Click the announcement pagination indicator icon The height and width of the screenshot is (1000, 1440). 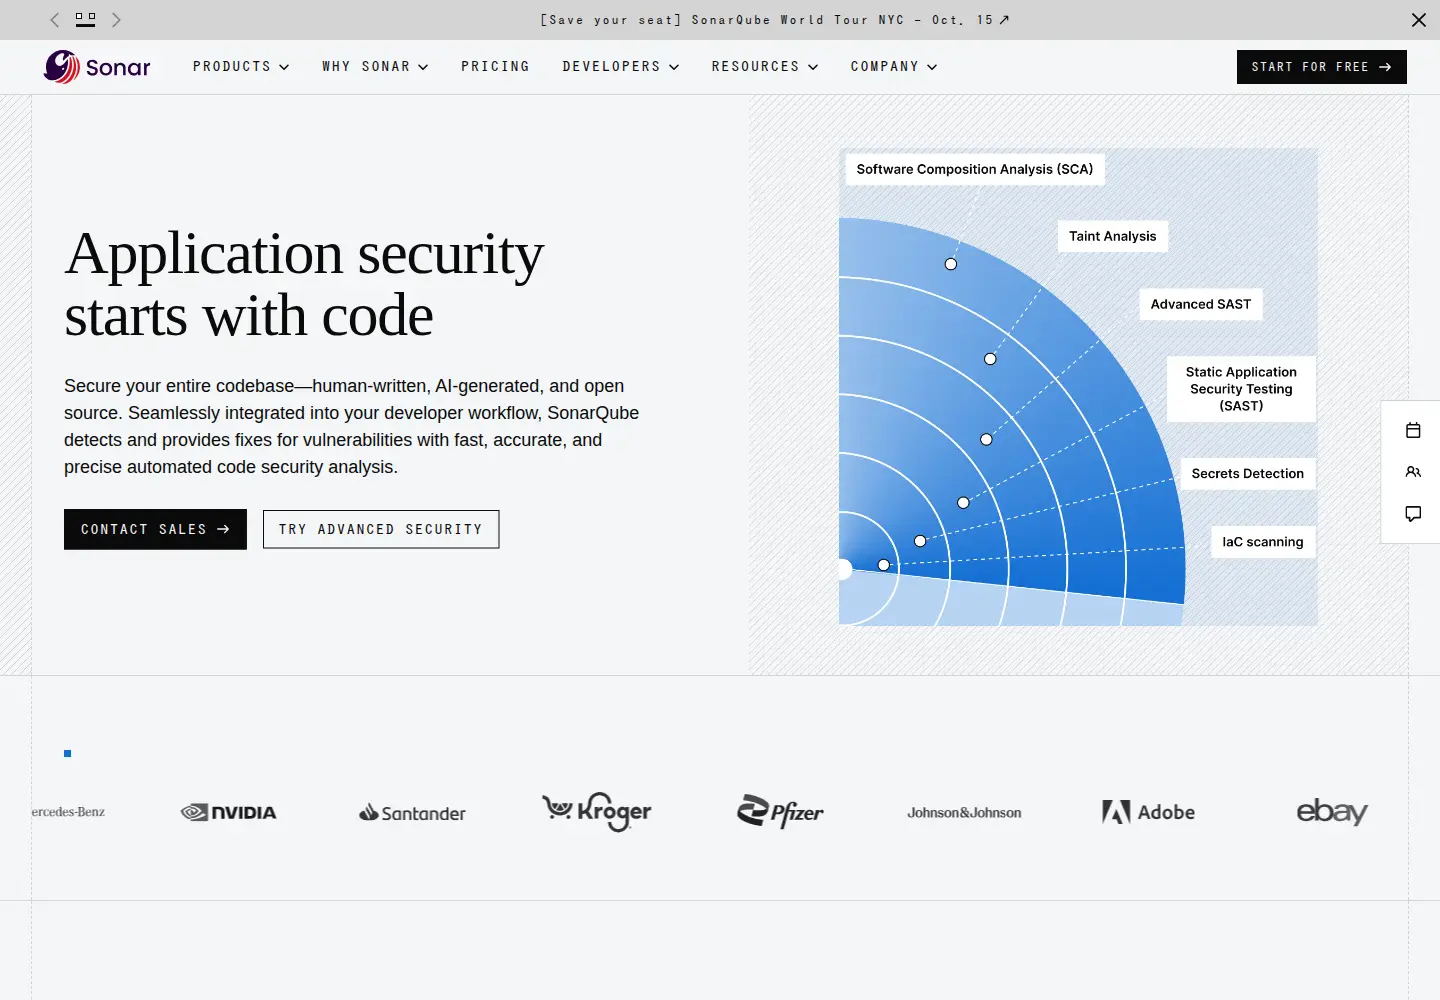tap(86, 19)
